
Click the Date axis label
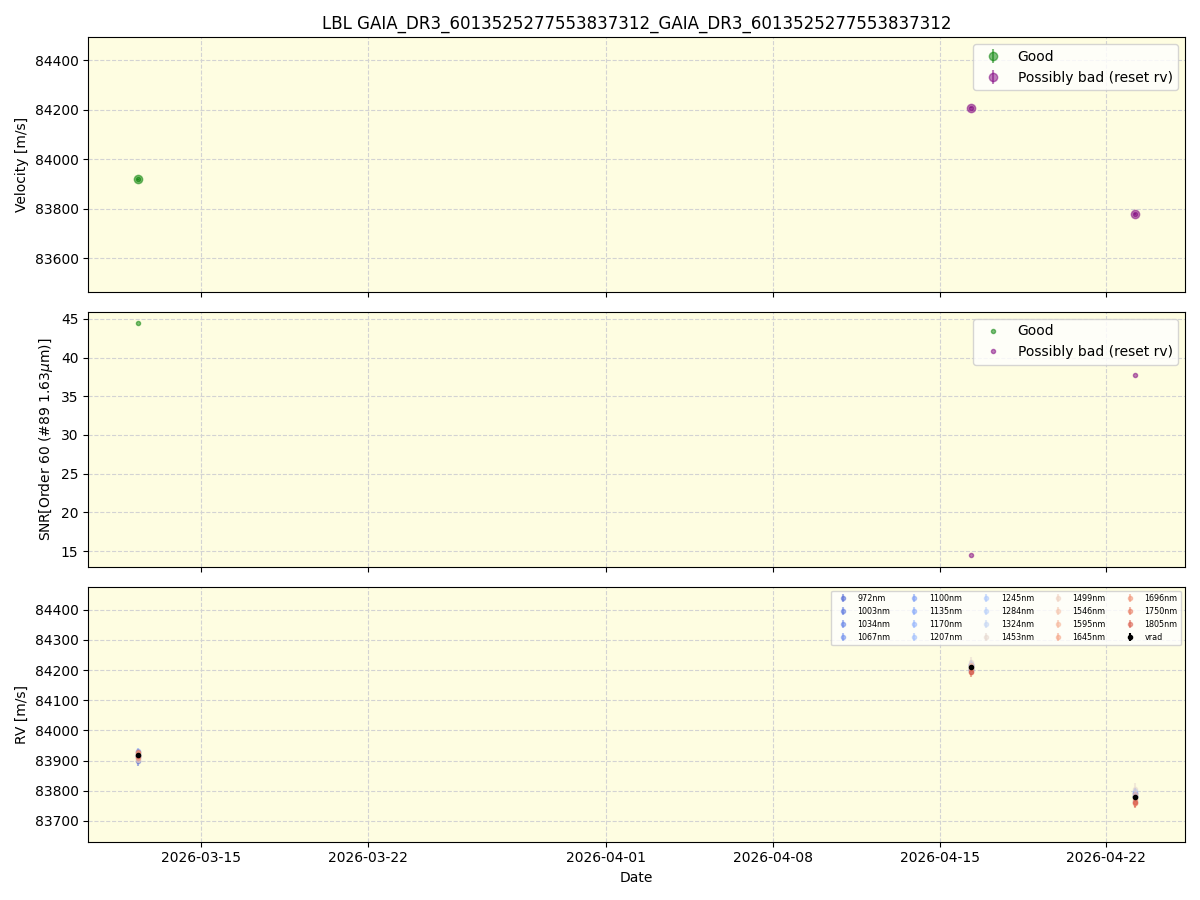tap(636, 877)
